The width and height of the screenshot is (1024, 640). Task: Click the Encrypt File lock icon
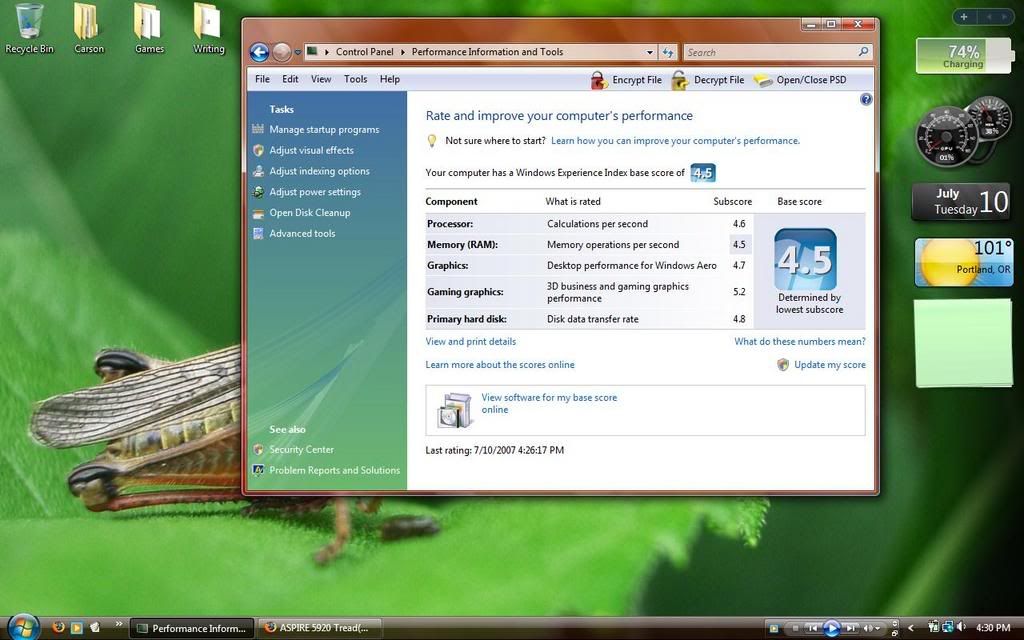point(599,80)
